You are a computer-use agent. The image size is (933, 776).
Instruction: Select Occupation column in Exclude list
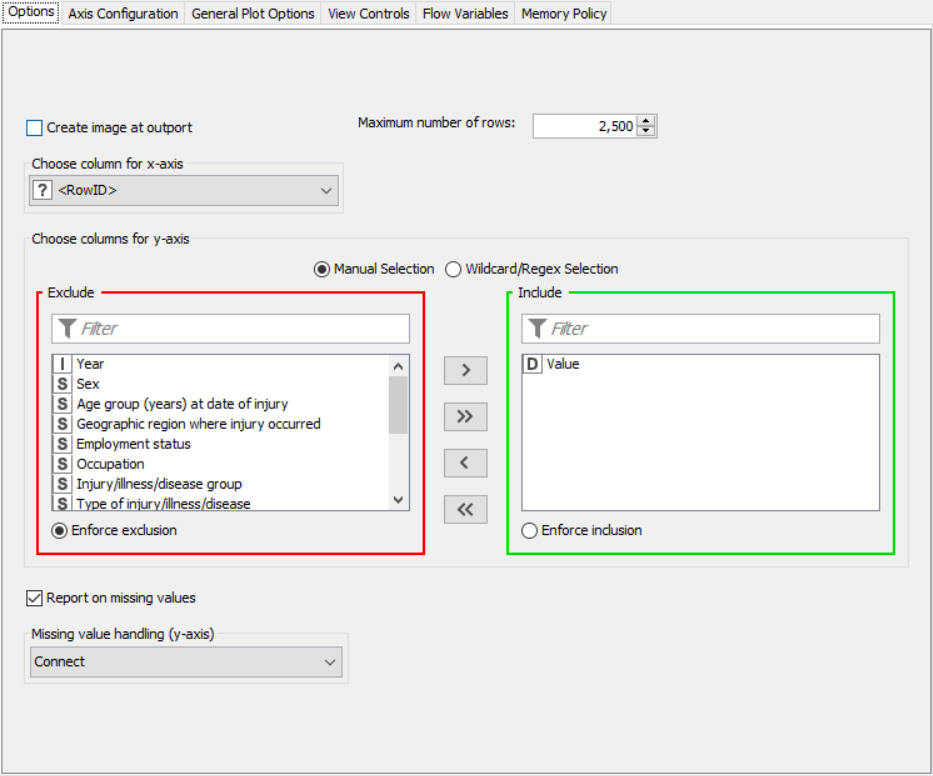point(221,464)
